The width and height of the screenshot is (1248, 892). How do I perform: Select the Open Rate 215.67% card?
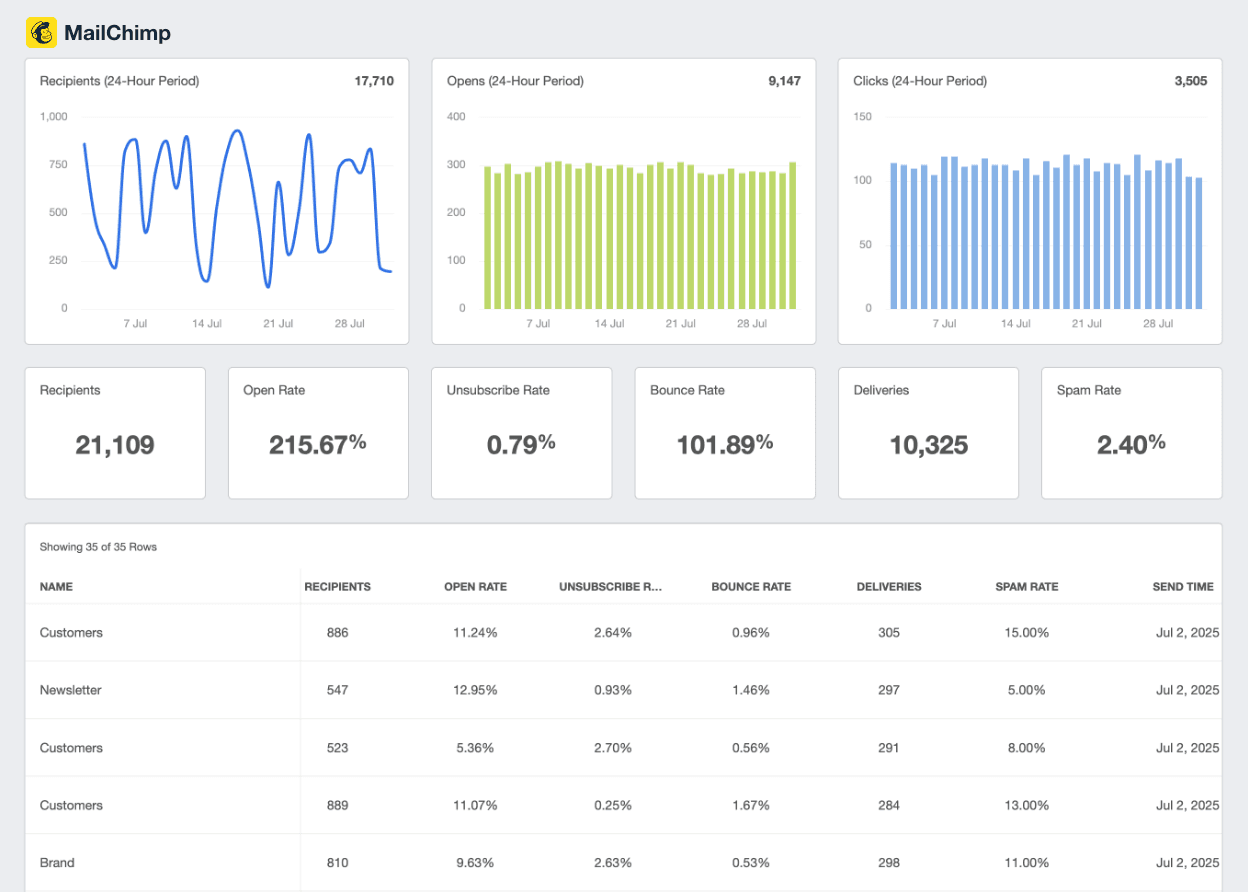(318, 432)
